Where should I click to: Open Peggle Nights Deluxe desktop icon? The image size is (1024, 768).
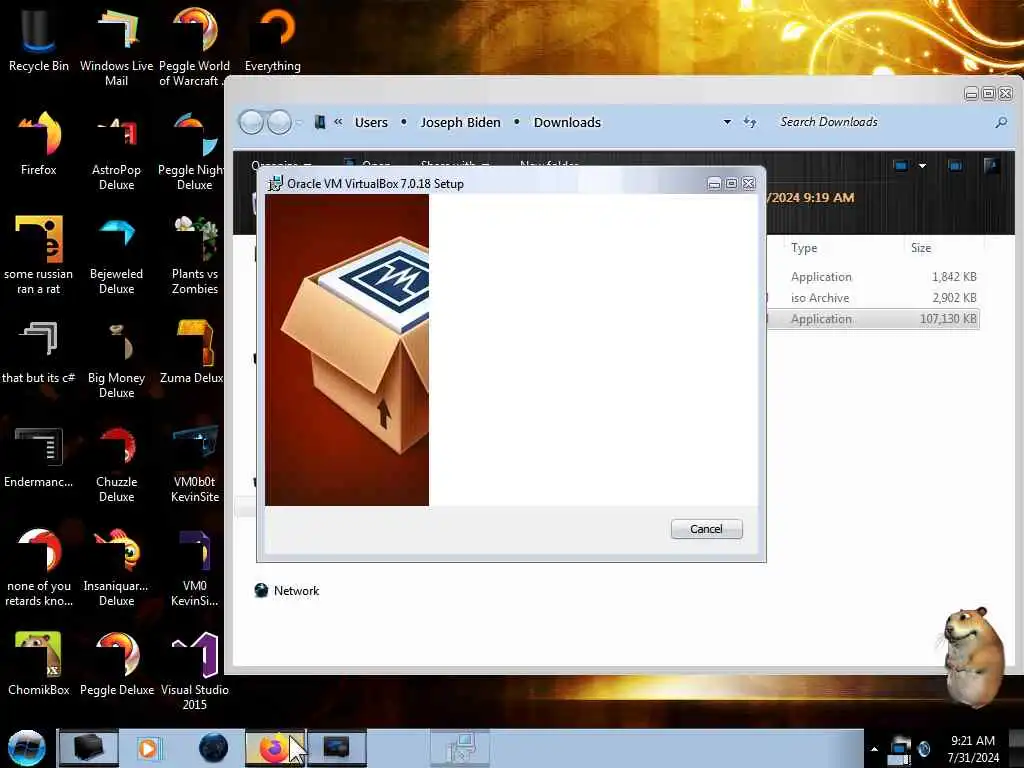tap(191, 150)
